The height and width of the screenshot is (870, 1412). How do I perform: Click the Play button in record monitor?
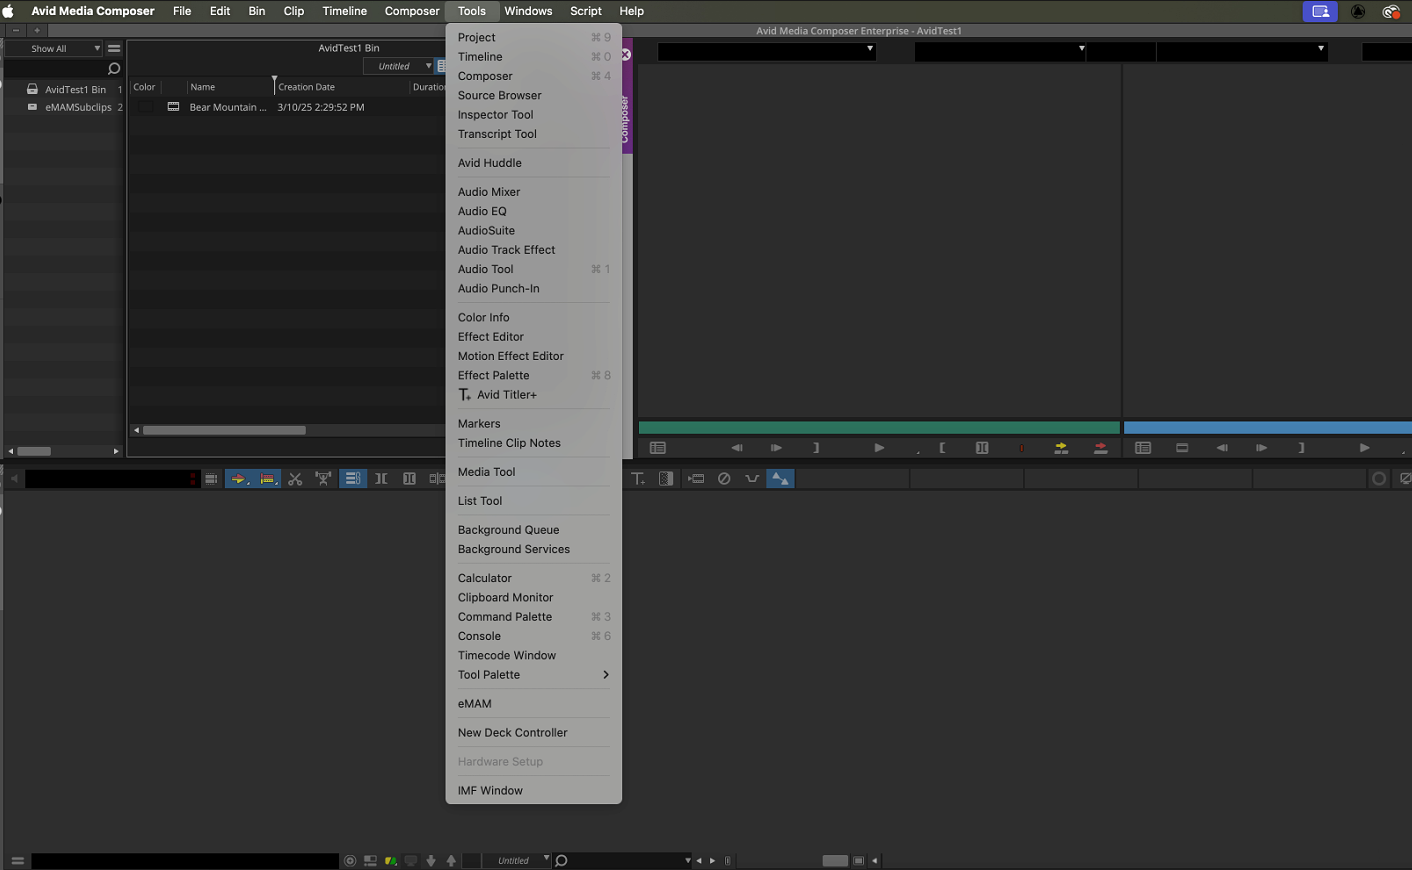coord(1364,448)
